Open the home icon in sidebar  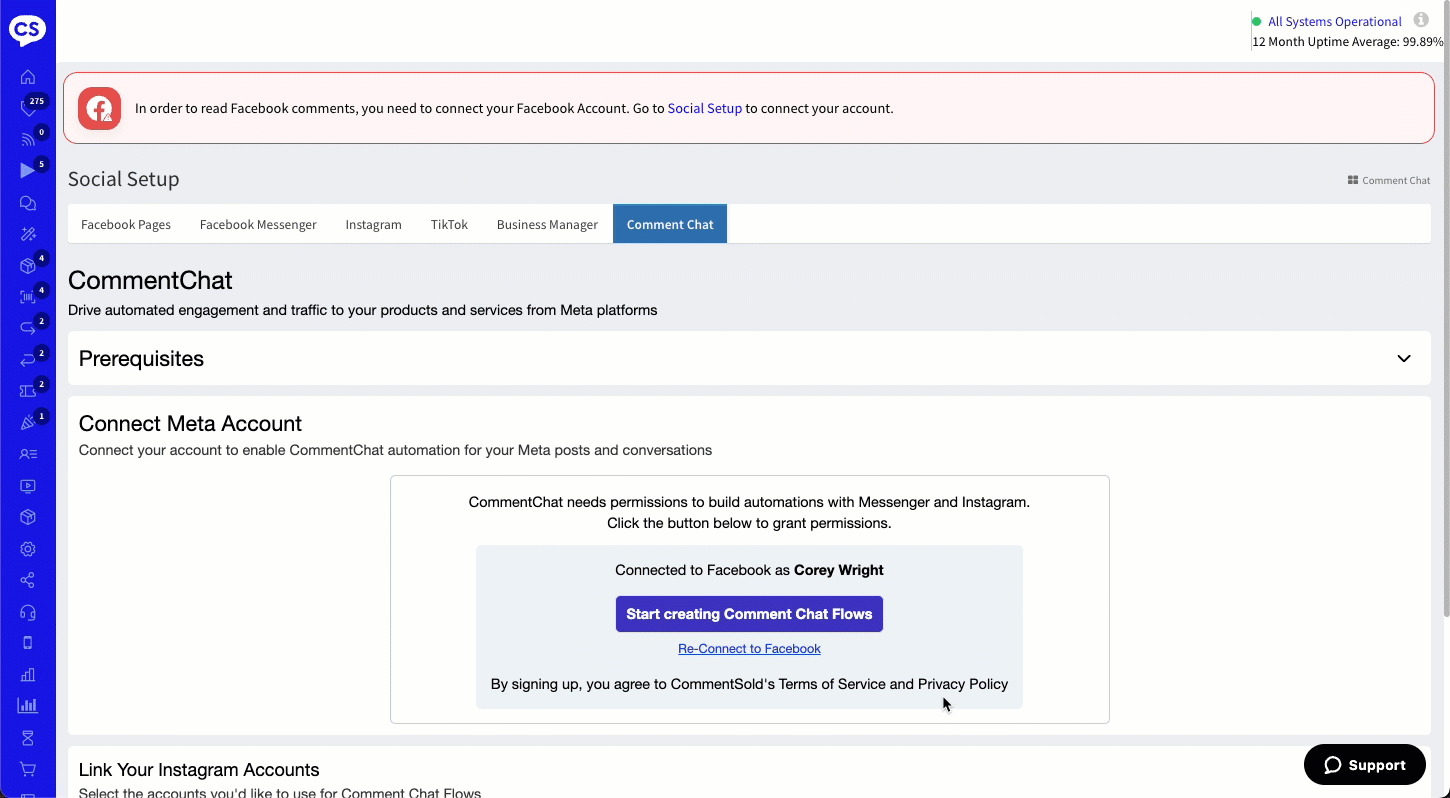coord(28,77)
